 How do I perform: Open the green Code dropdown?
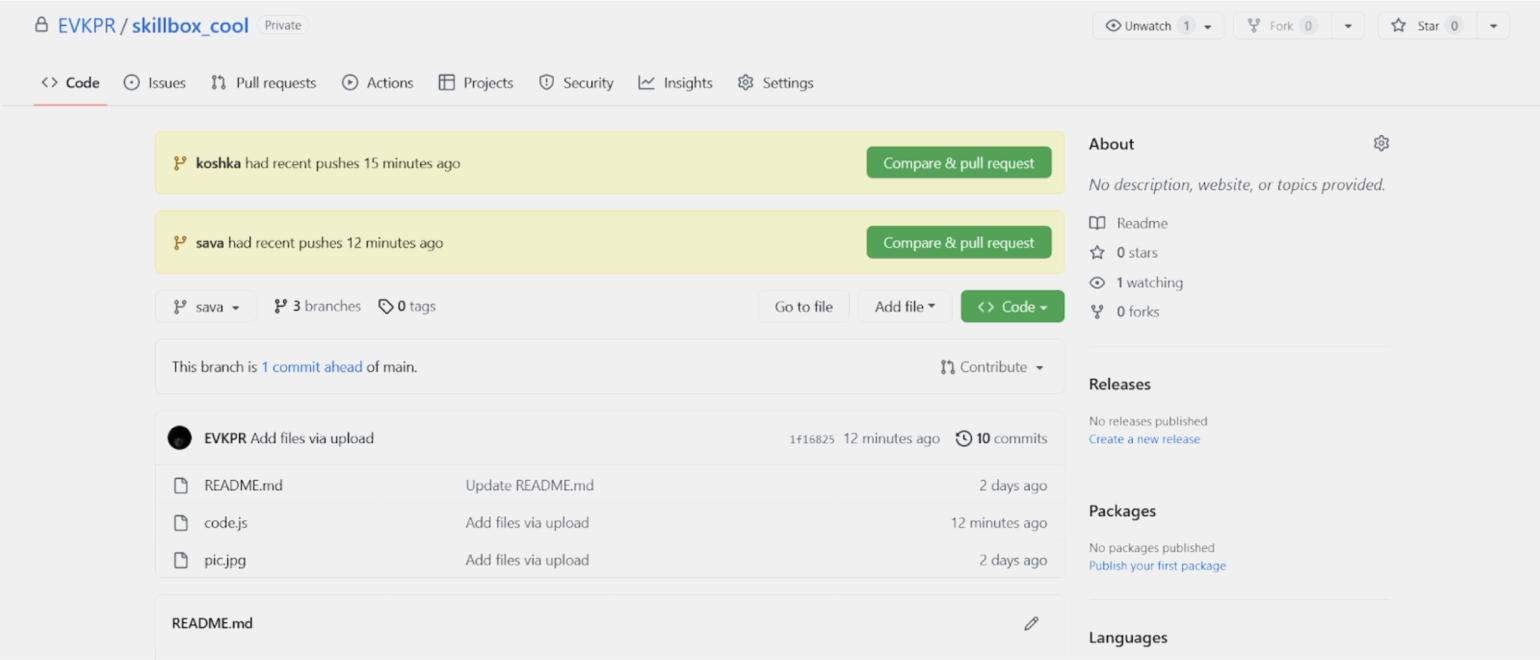coord(1012,307)
